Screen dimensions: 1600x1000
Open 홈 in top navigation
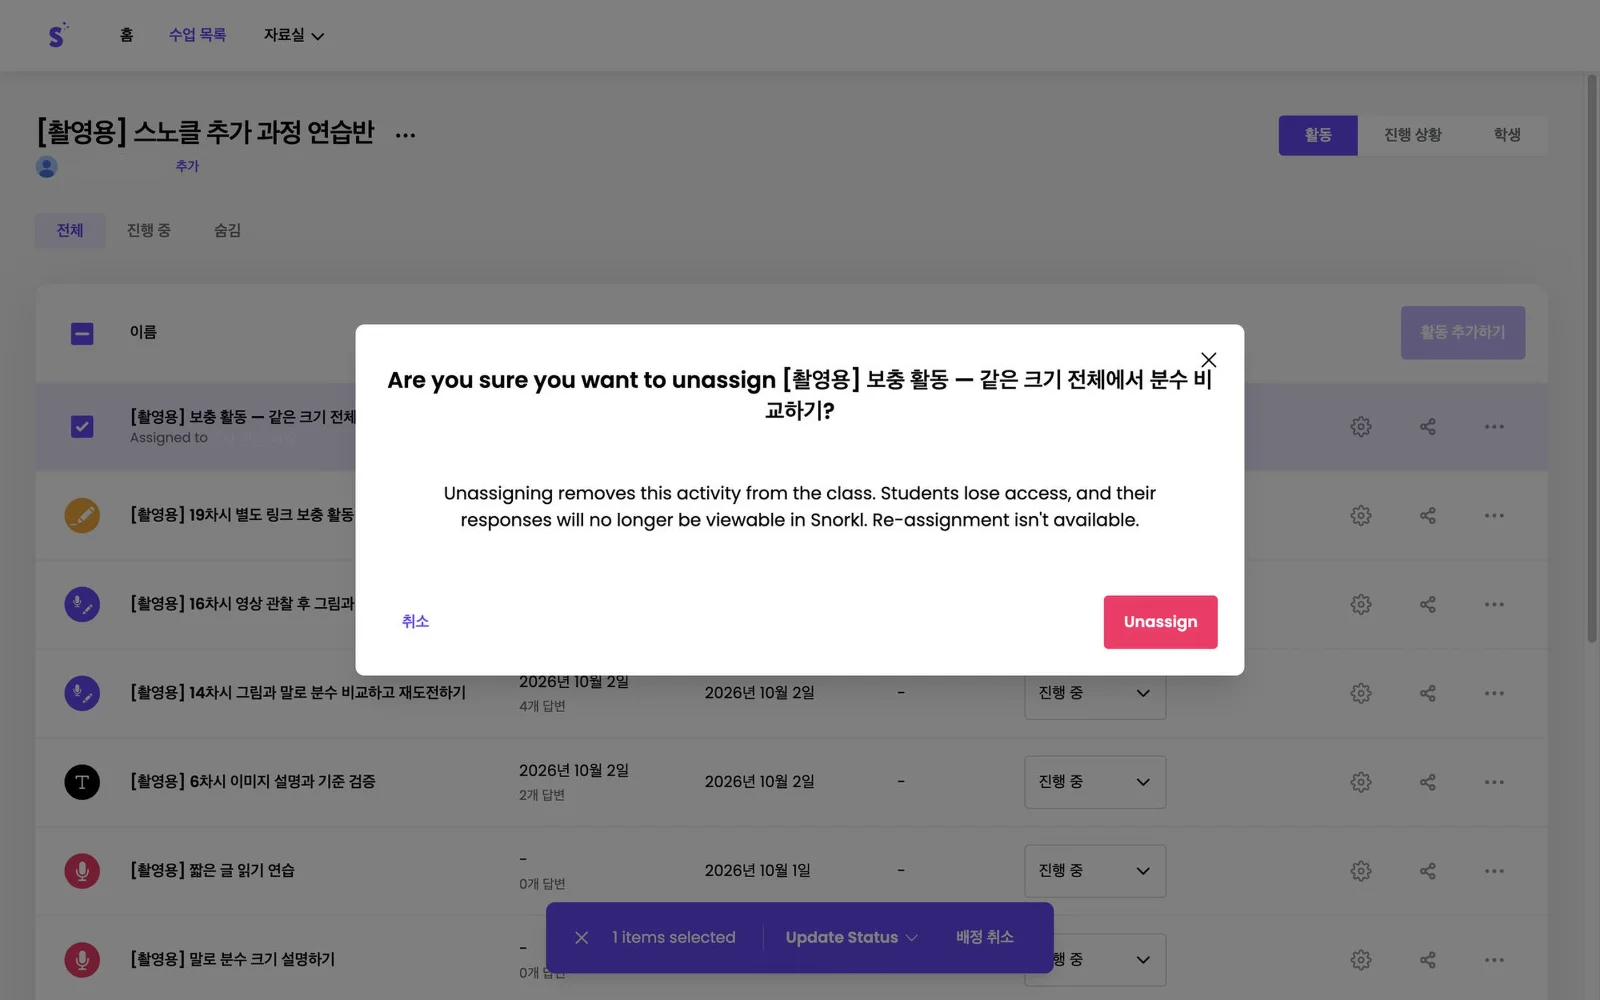(126, 35)
